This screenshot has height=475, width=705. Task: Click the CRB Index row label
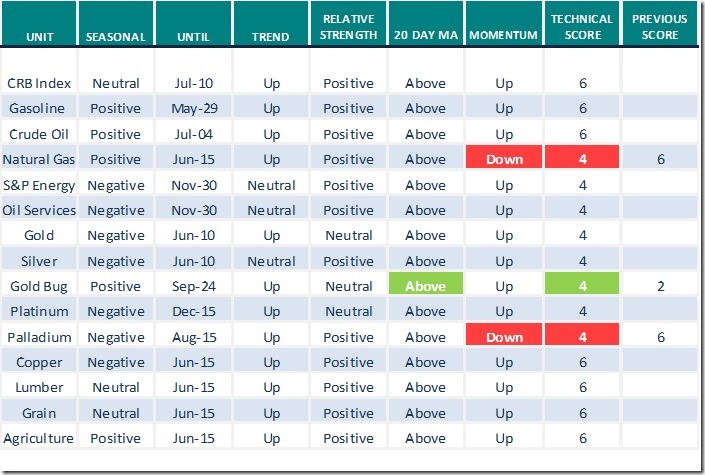pyautogui.click(x=40, y=83)
